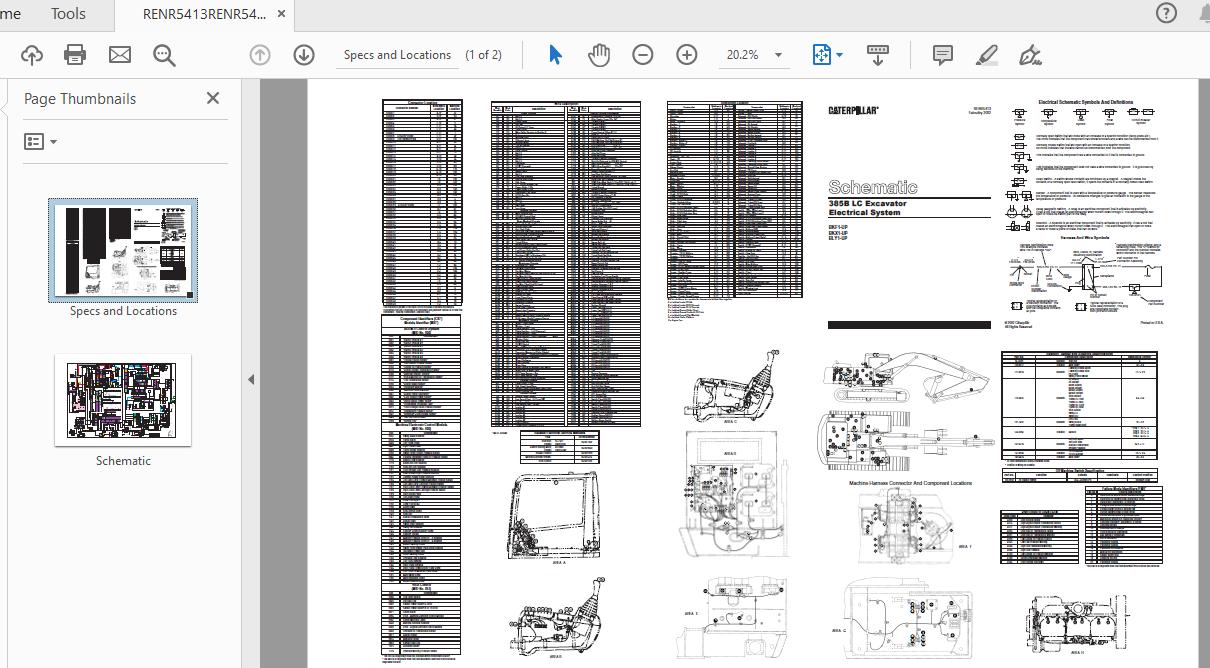Image resolution: width=1210 pixels, height=668 pixels.
Task: Activate the Hand pan tool
Action: coord(599,55)
